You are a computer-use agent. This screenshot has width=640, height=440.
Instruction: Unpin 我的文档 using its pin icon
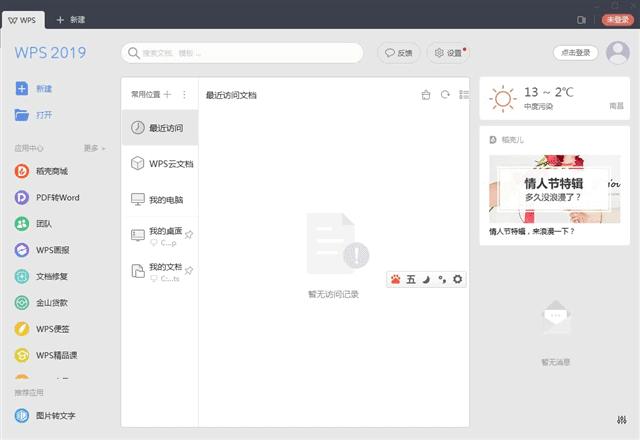[189, 271]
